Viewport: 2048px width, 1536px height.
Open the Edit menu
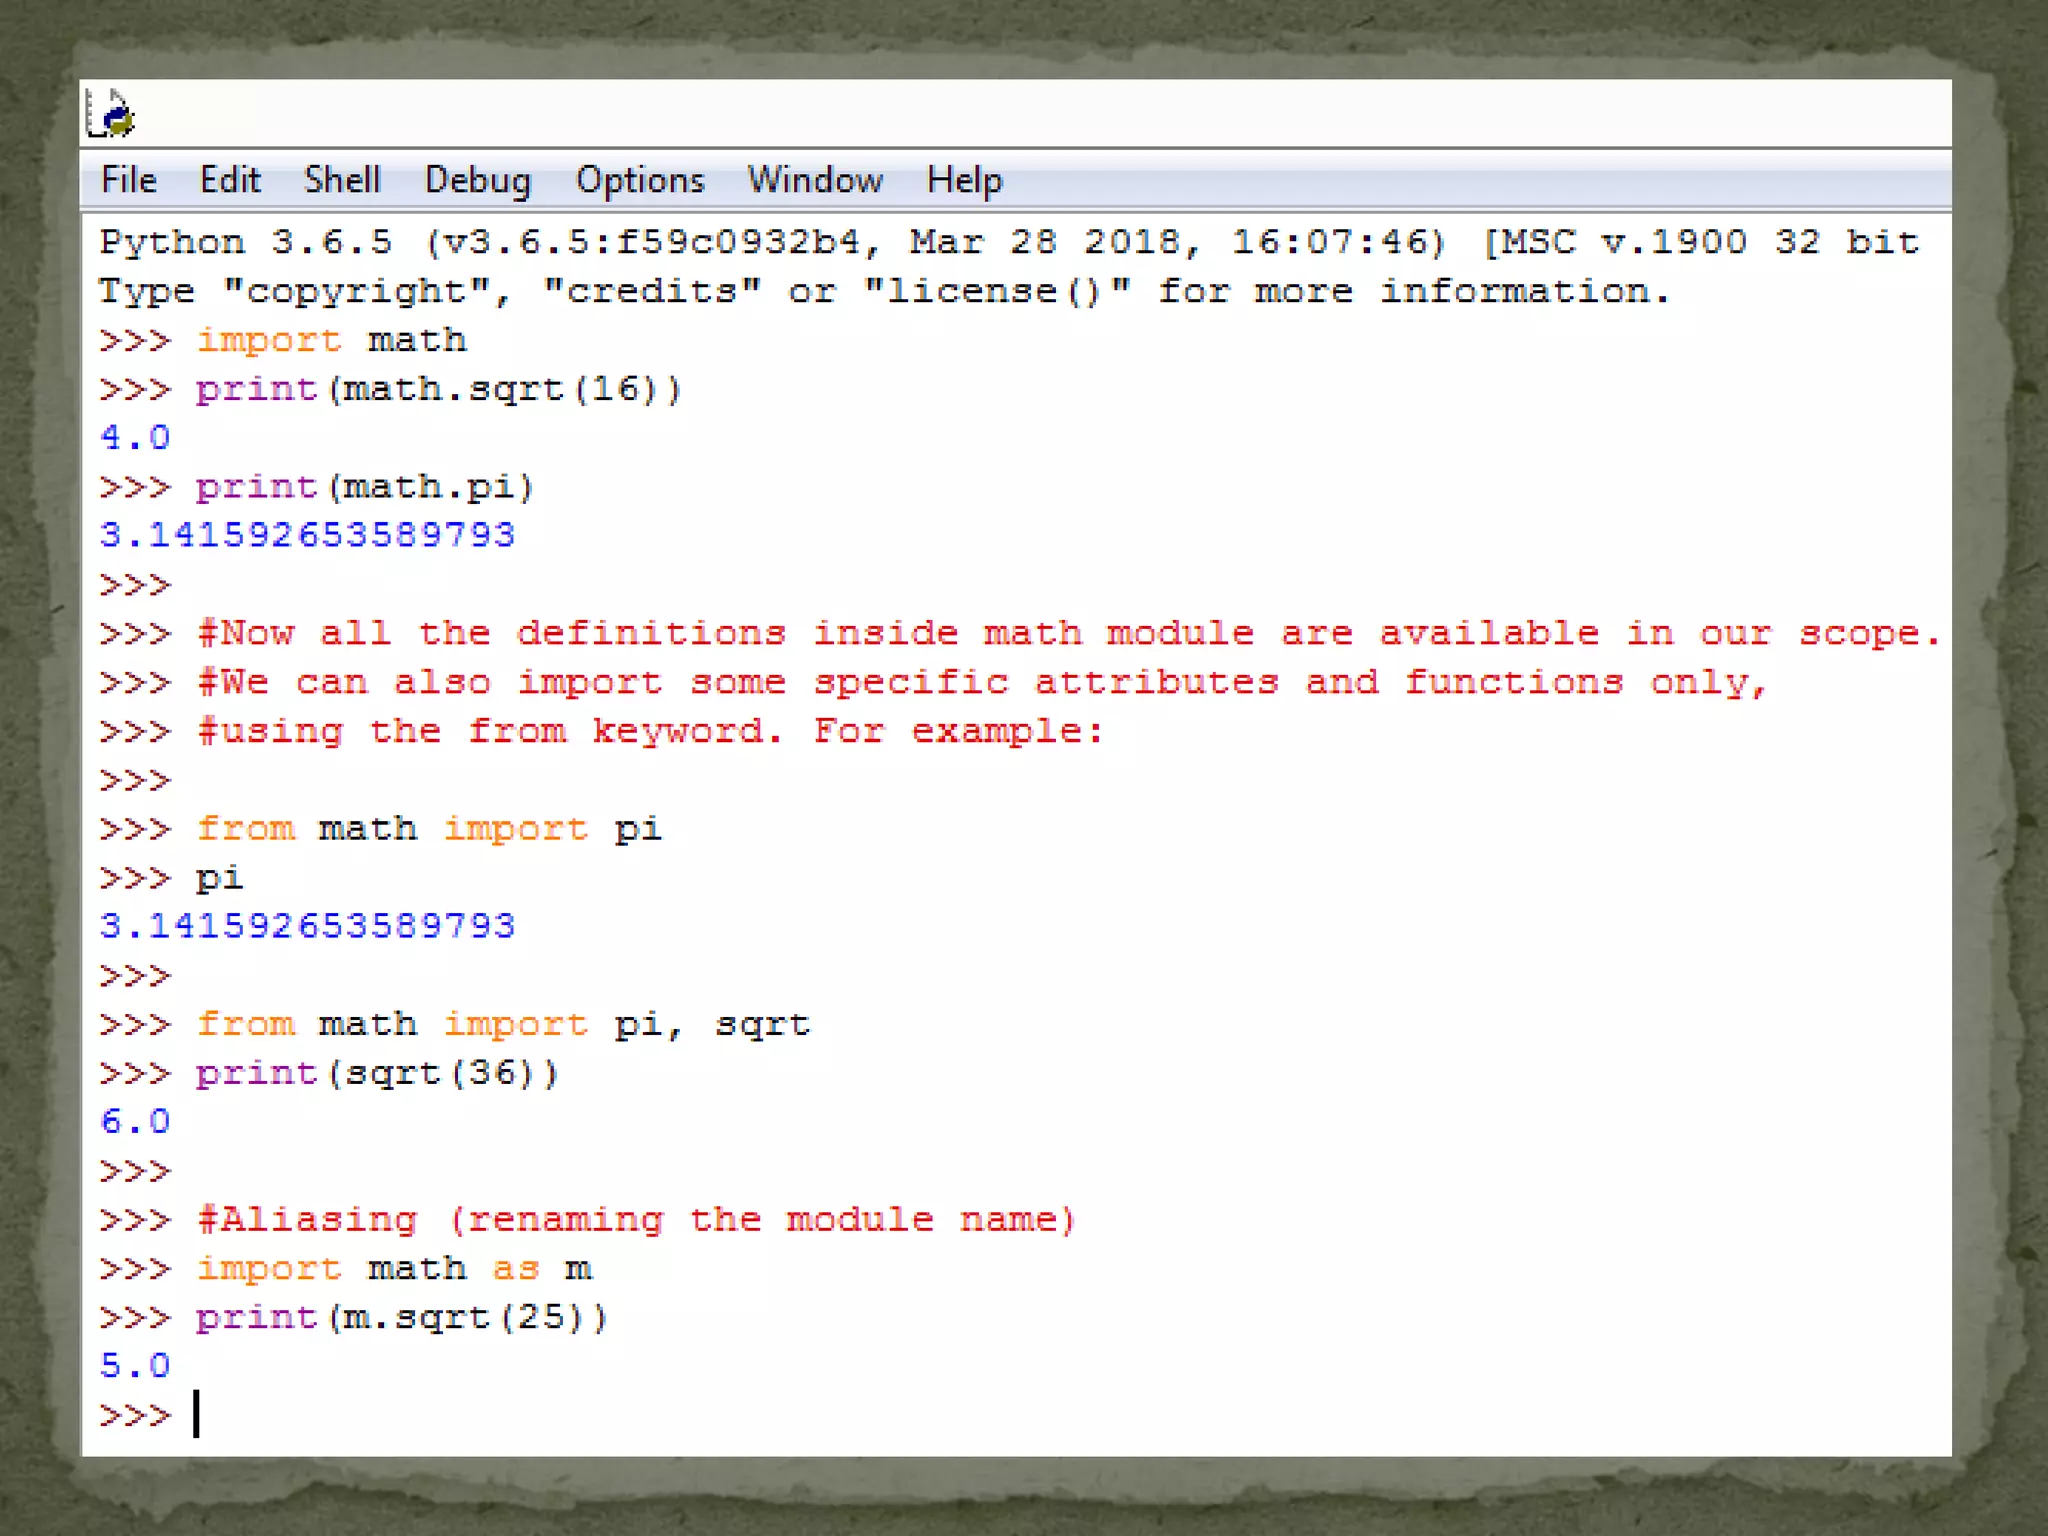(x=230, y=180)
